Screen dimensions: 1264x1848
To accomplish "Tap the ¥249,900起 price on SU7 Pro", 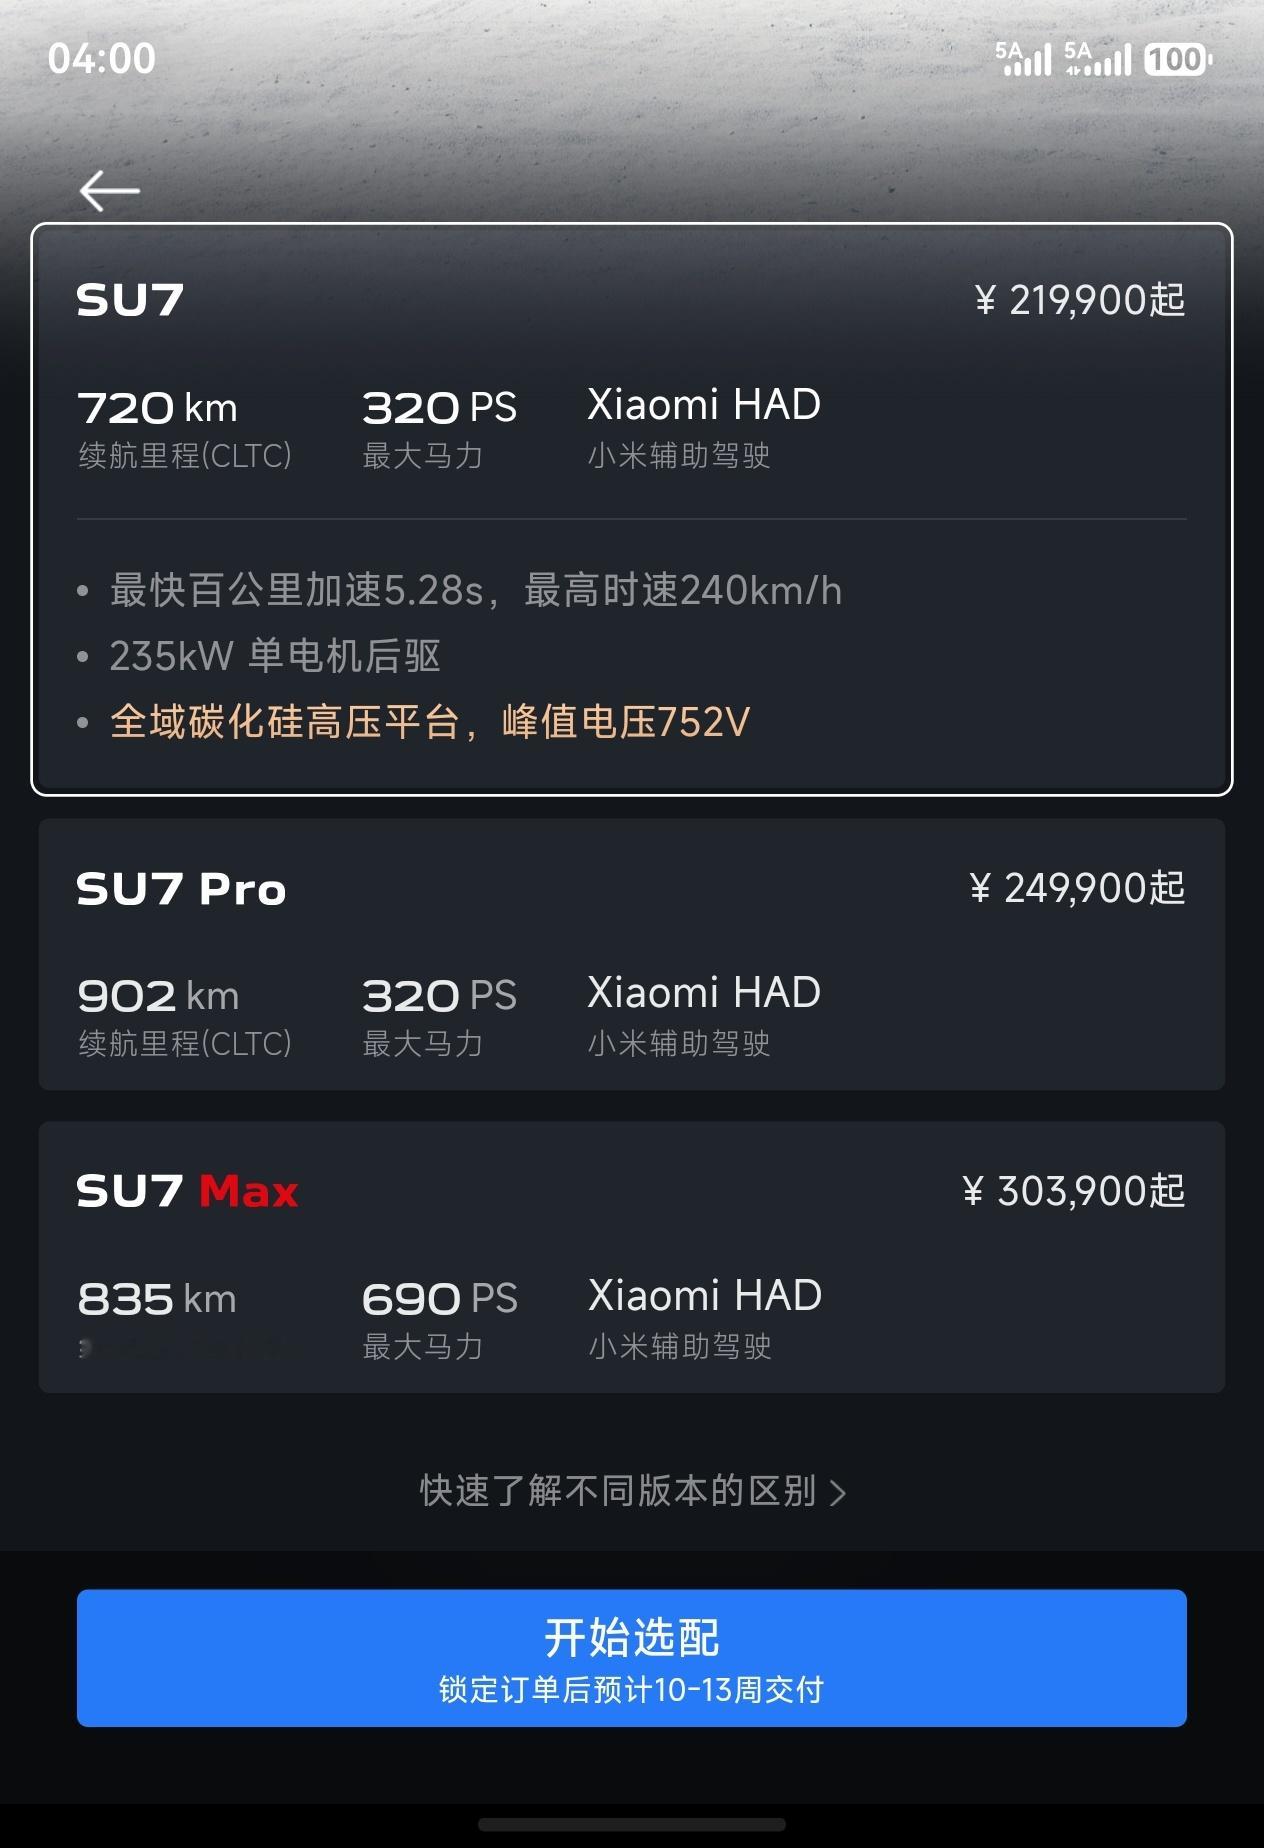I will 1077,888.
